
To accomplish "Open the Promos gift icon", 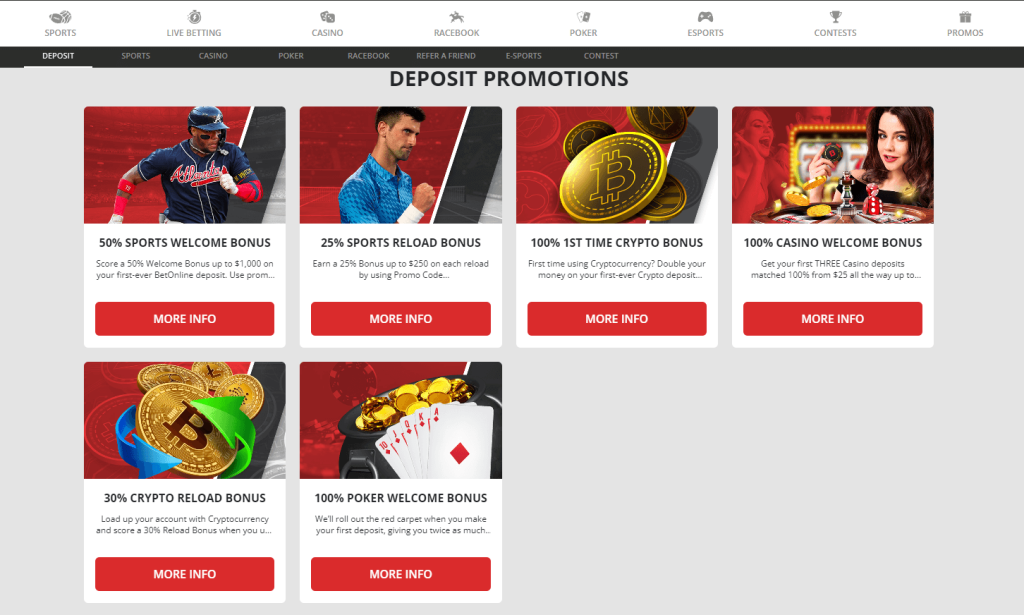I will coord(965,18).
